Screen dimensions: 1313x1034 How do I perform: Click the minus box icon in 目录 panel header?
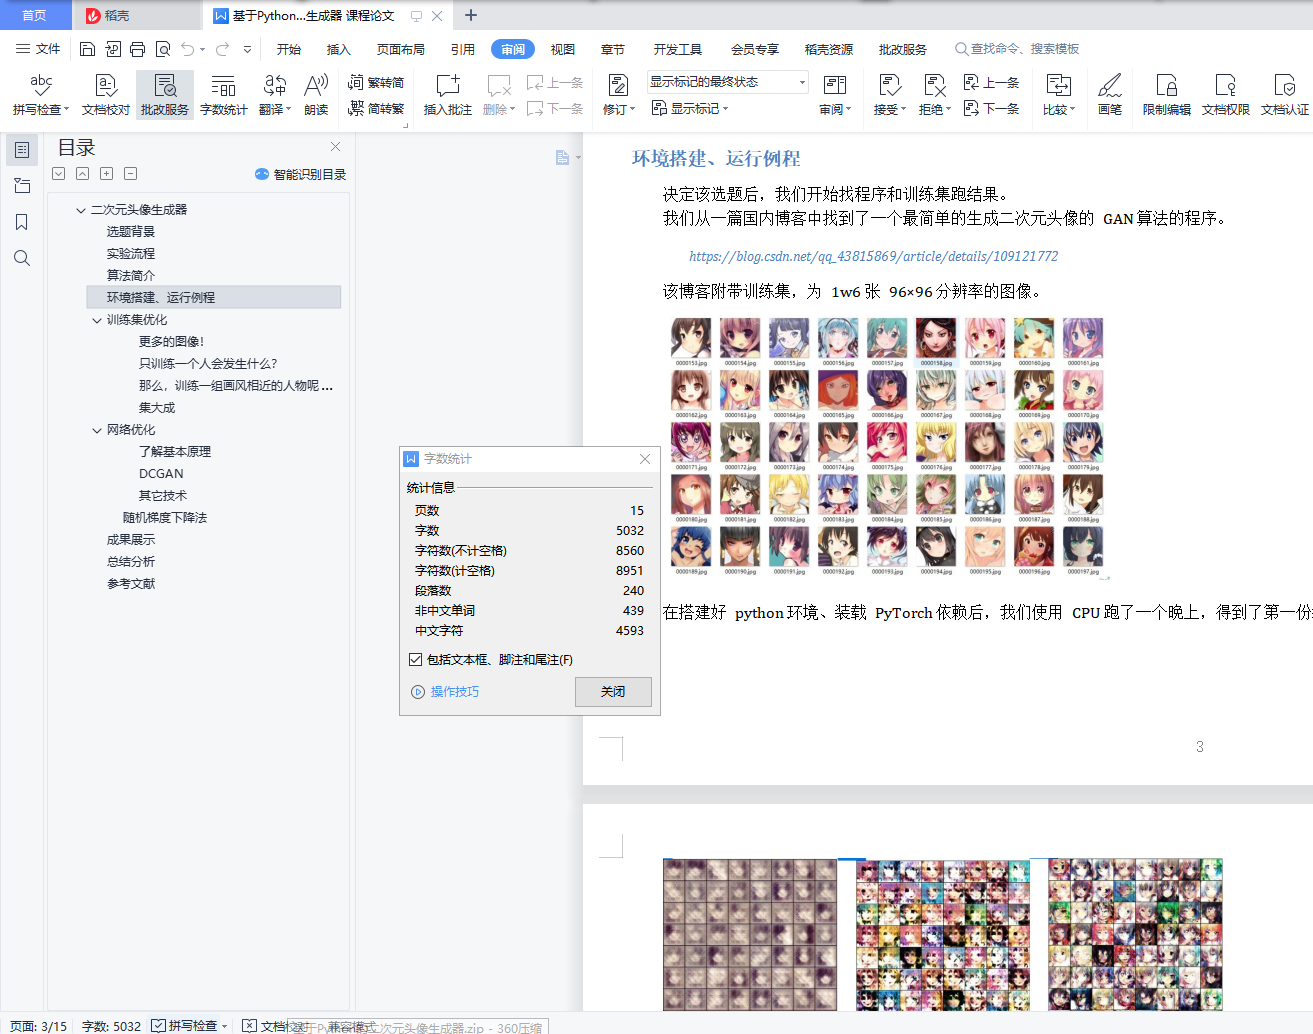click(x=131, y=174)
